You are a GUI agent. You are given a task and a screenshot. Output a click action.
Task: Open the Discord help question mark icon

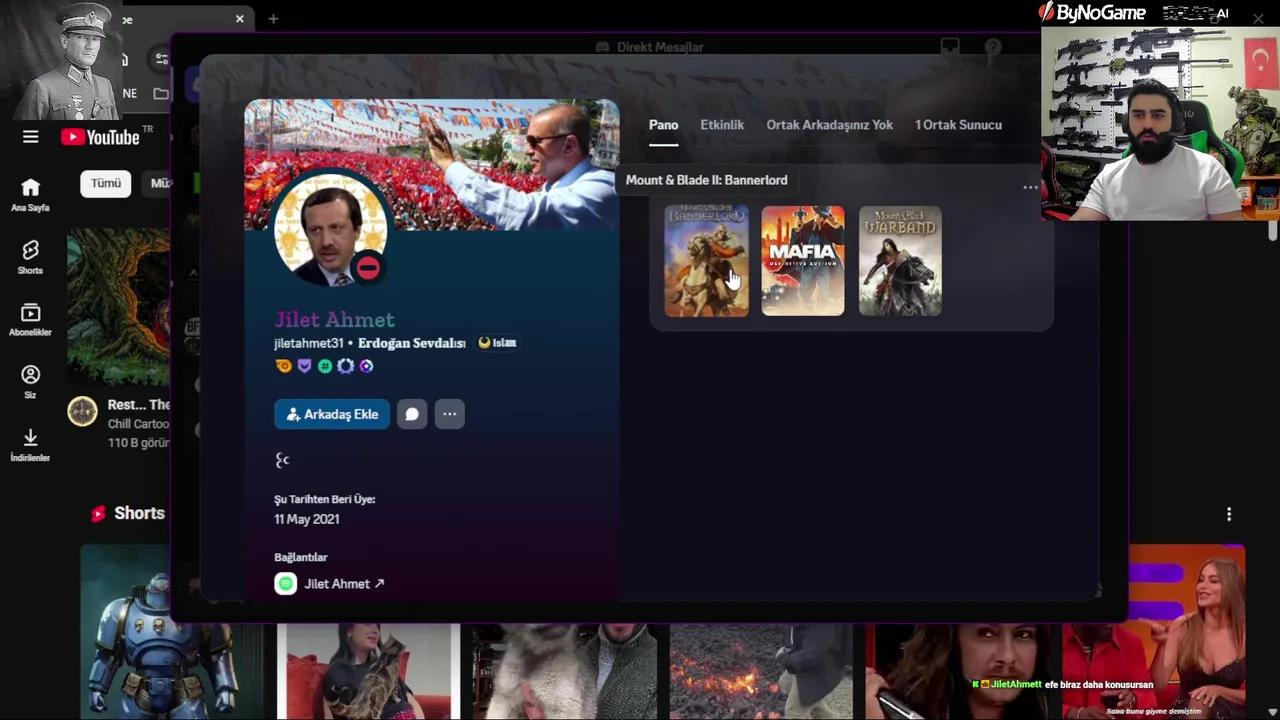coord(993,47)
